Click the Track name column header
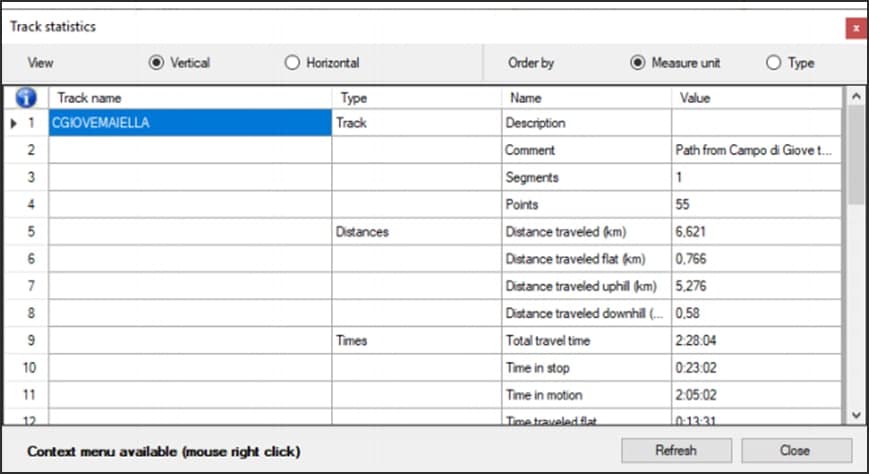Image resolution: width=869 pixels, height=474 pixels. (x=190, y=98)
